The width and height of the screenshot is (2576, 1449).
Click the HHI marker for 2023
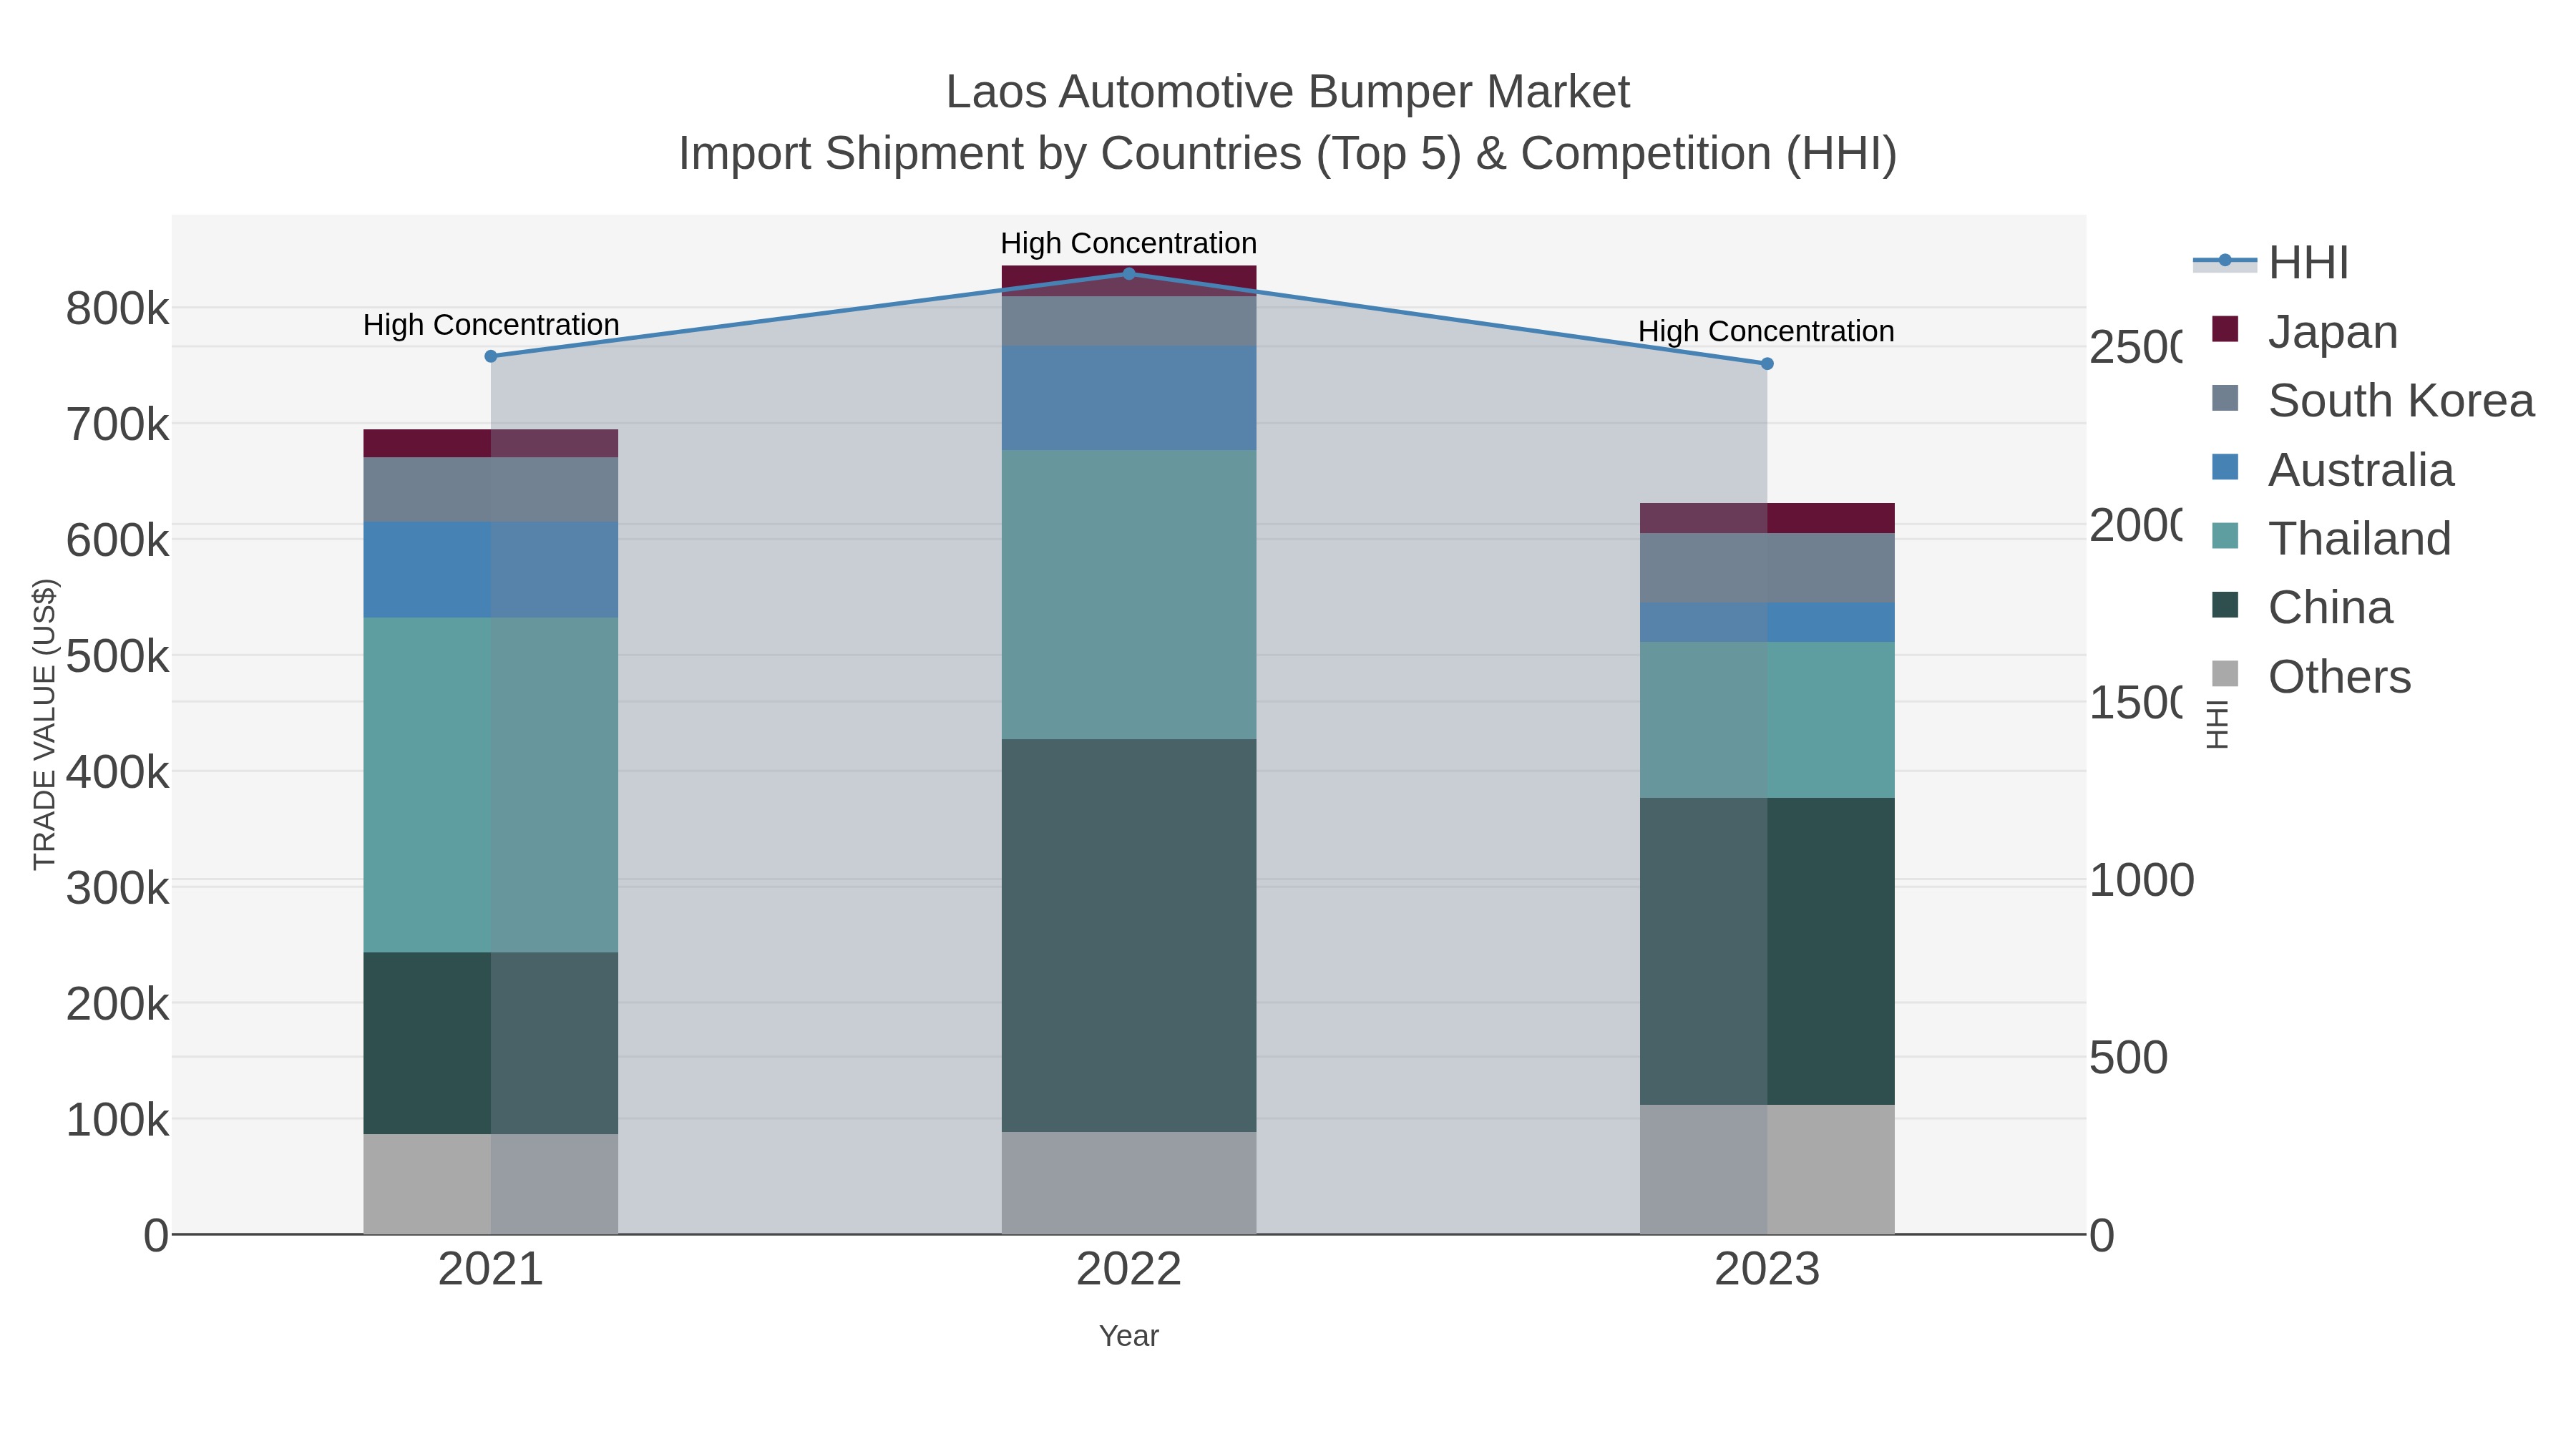[1767, 364]
